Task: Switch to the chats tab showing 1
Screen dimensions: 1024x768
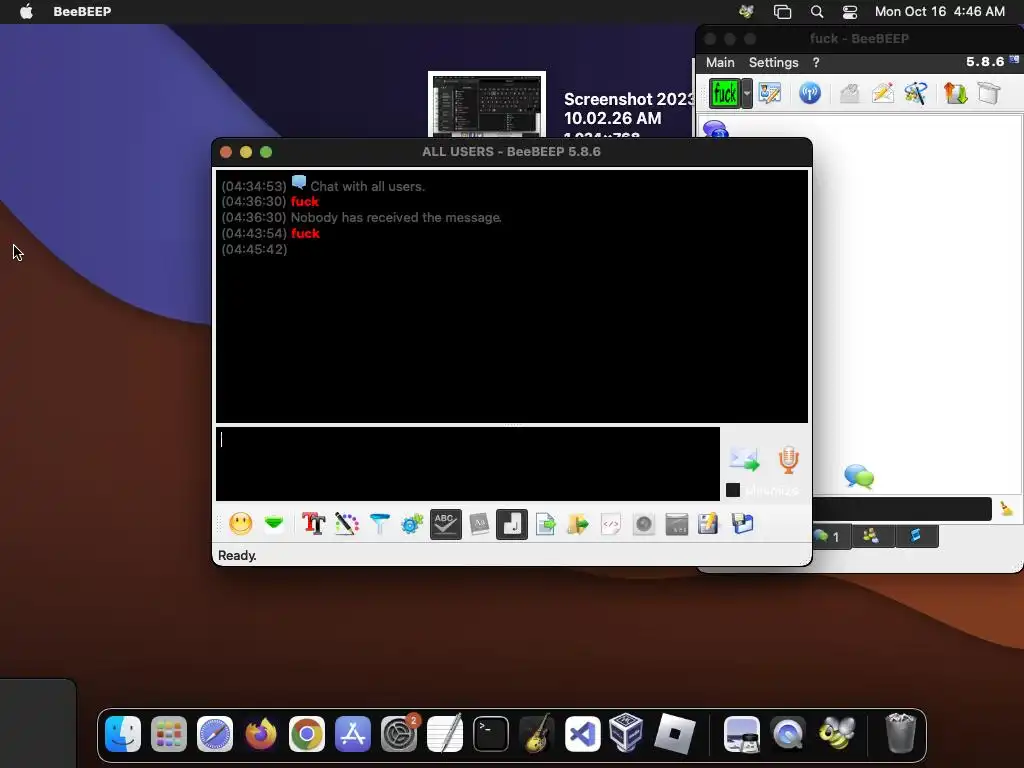Action: pyautogui.click(x=831, y=536)
